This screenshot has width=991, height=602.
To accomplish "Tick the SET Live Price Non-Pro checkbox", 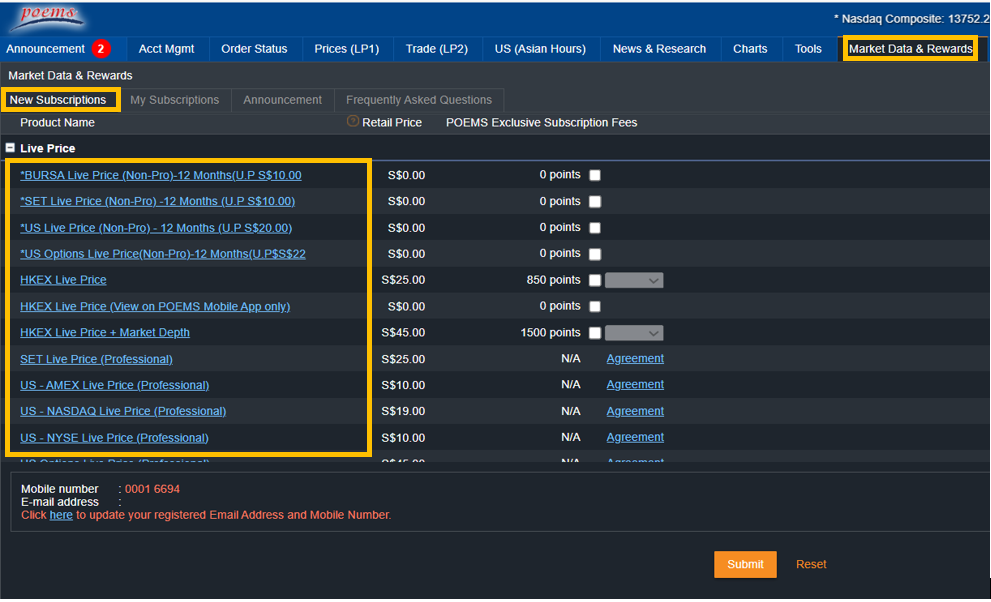I will (595, 202).
